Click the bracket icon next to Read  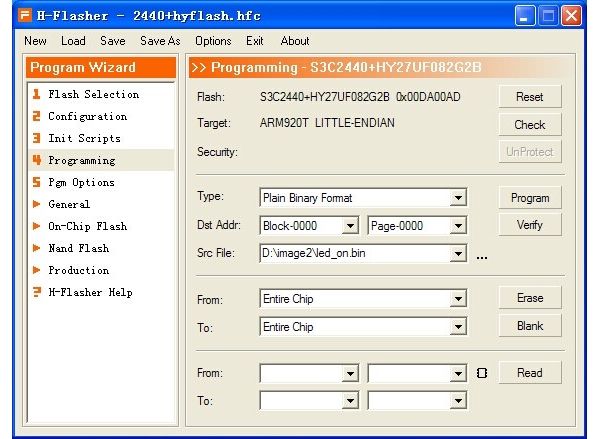(x=482, y=373)
